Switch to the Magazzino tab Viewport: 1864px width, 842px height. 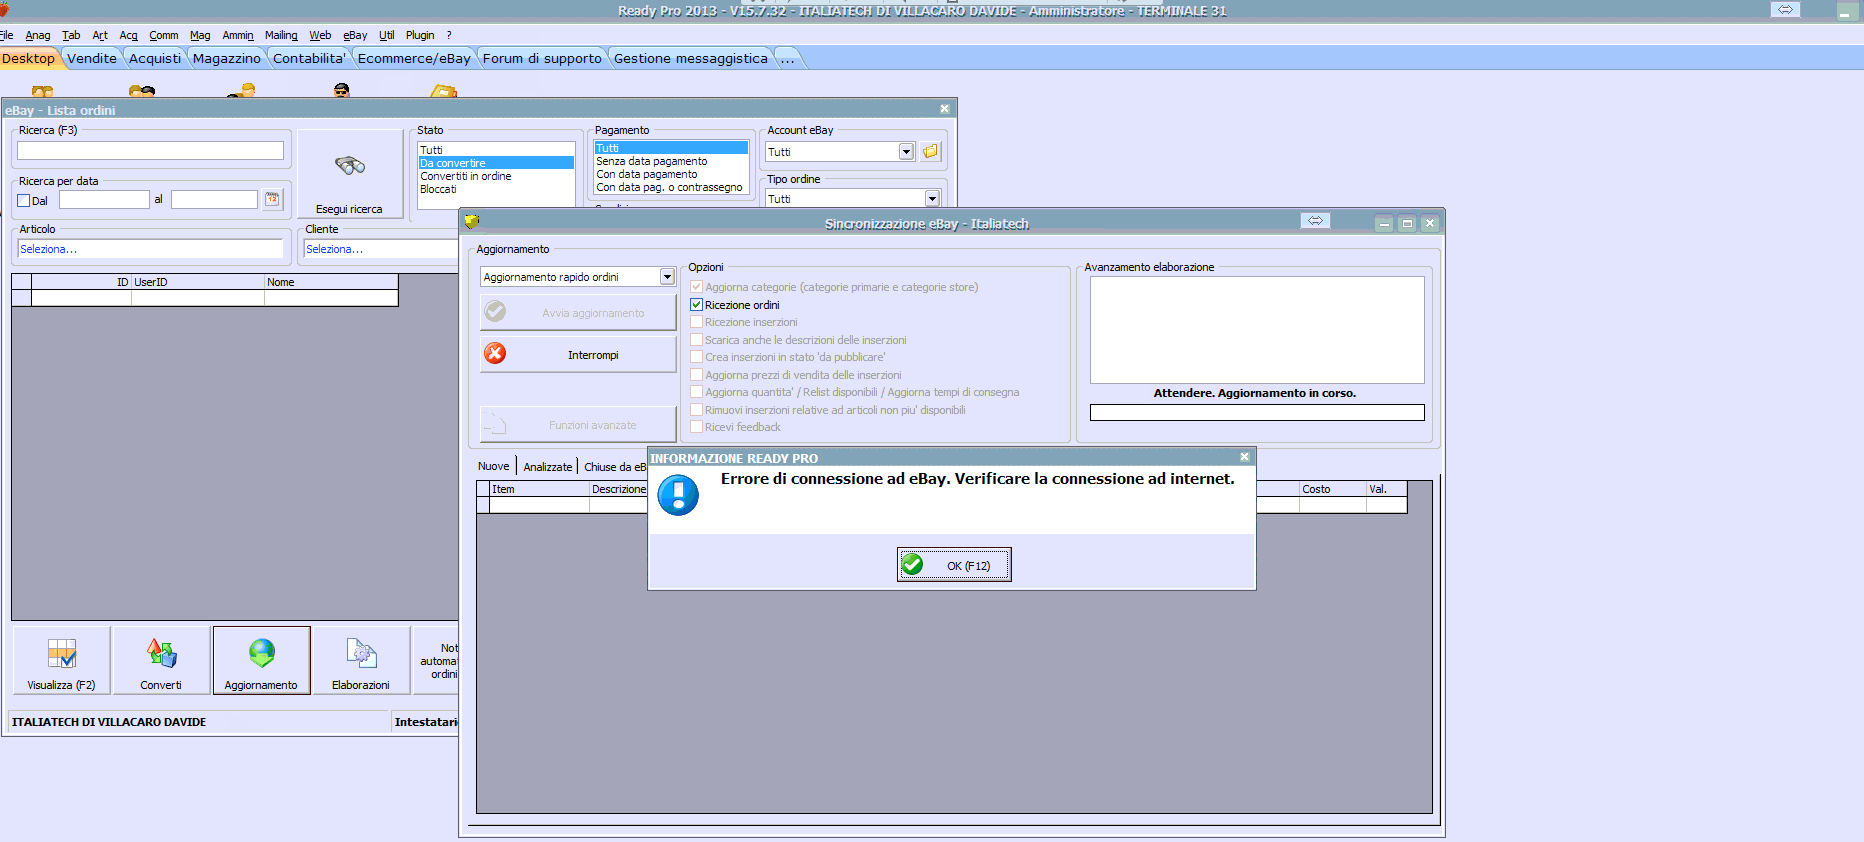(227, 58)
